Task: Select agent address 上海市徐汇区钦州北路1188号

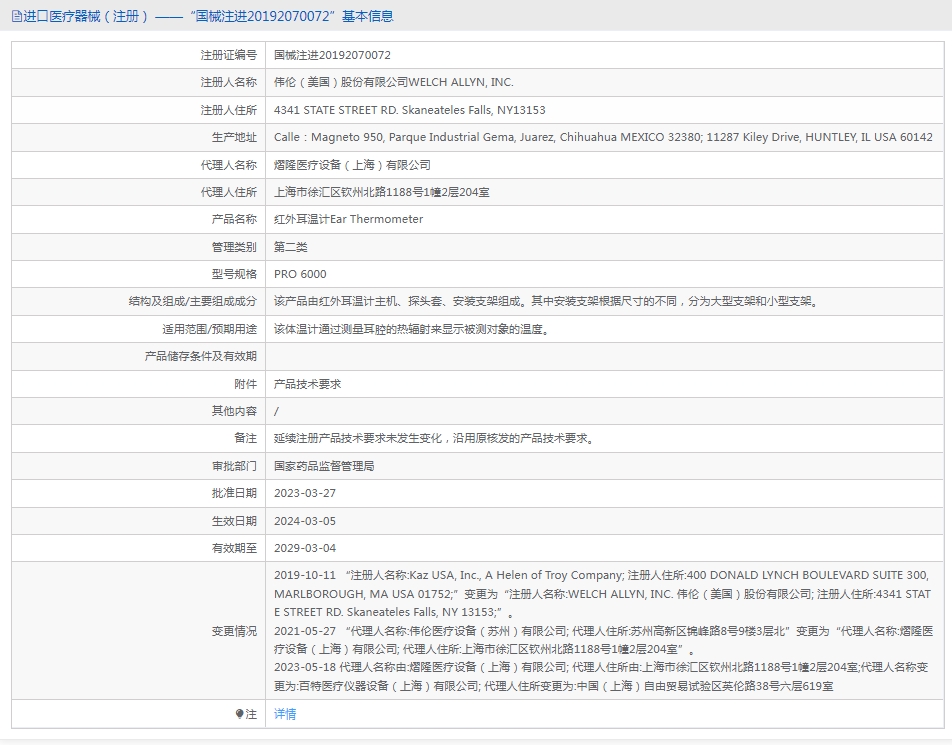Action: 381,192
